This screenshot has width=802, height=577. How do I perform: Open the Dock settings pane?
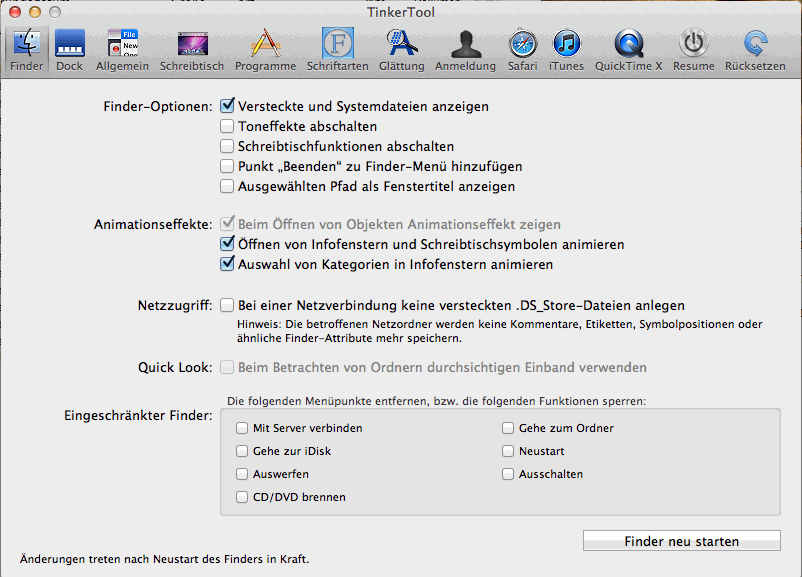pos(69,48)
